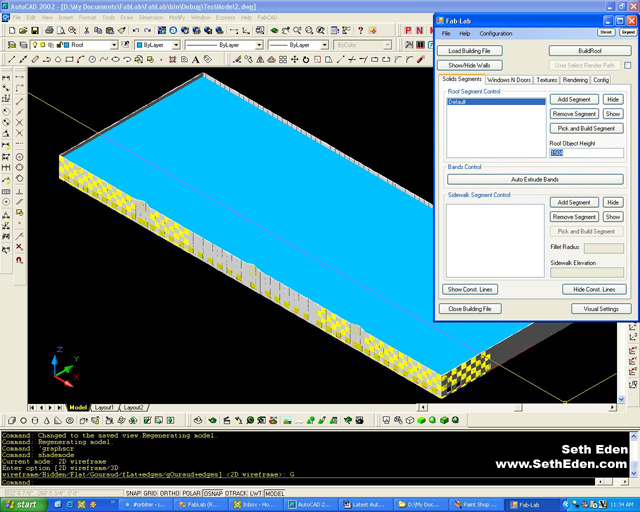This screenshot has height=512, width=640.
Task: Check the box beside User Select Render Path
Action: (x=627, y=65)
